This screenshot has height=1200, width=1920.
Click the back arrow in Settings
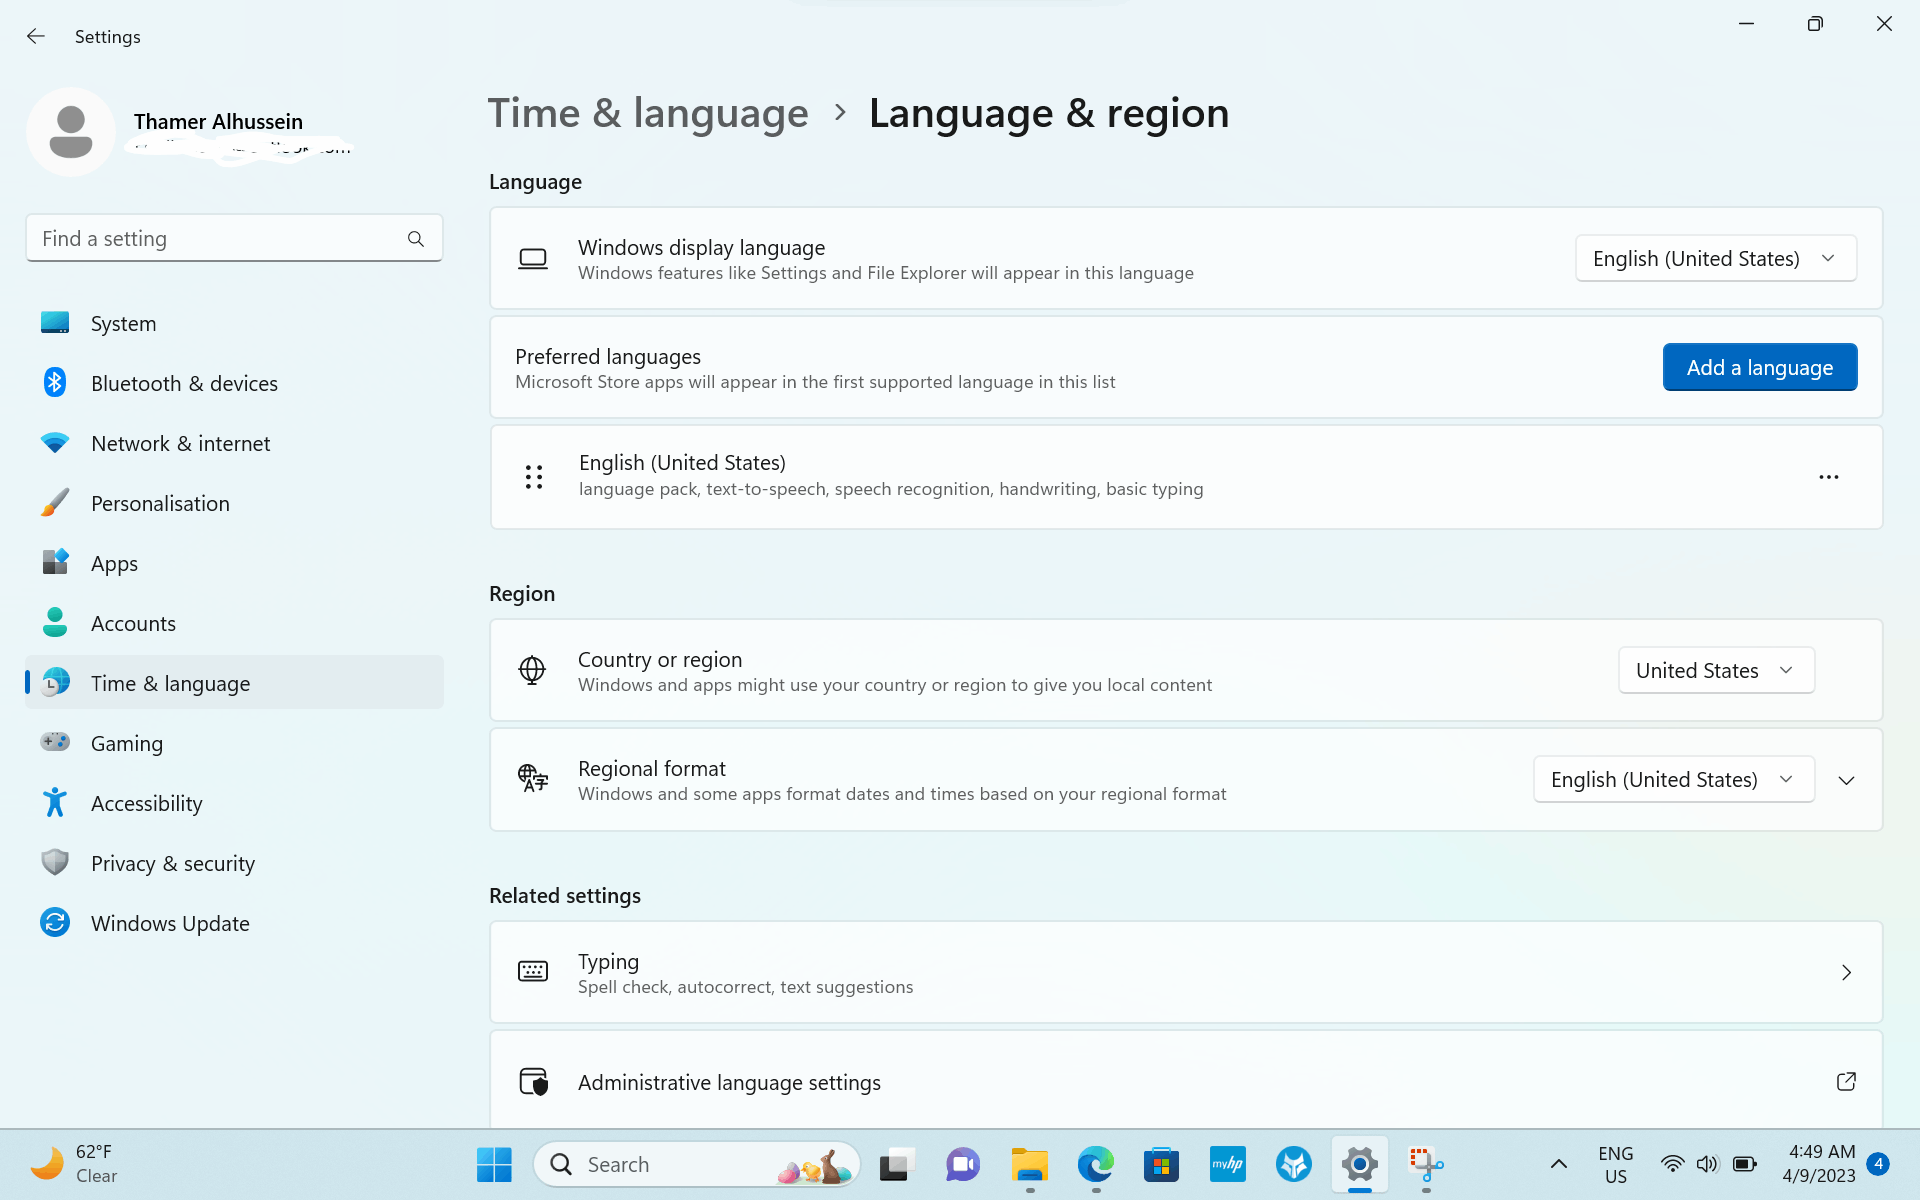pyautogui.click(x=36, y=37)
